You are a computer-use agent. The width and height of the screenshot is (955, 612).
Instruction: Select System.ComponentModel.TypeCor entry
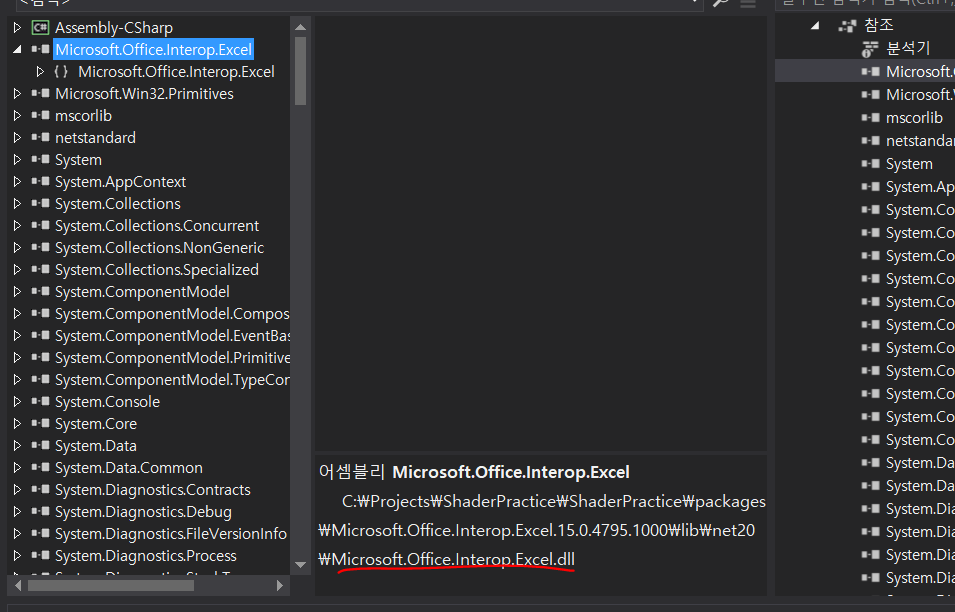pyautogui.click(x=172, y=379)
